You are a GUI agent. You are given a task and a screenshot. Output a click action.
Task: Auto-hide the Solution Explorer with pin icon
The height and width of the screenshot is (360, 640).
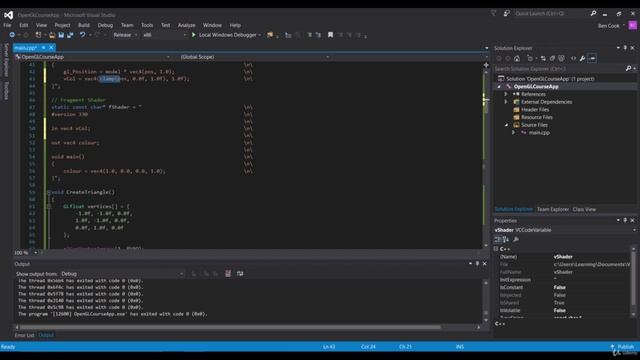625,48
